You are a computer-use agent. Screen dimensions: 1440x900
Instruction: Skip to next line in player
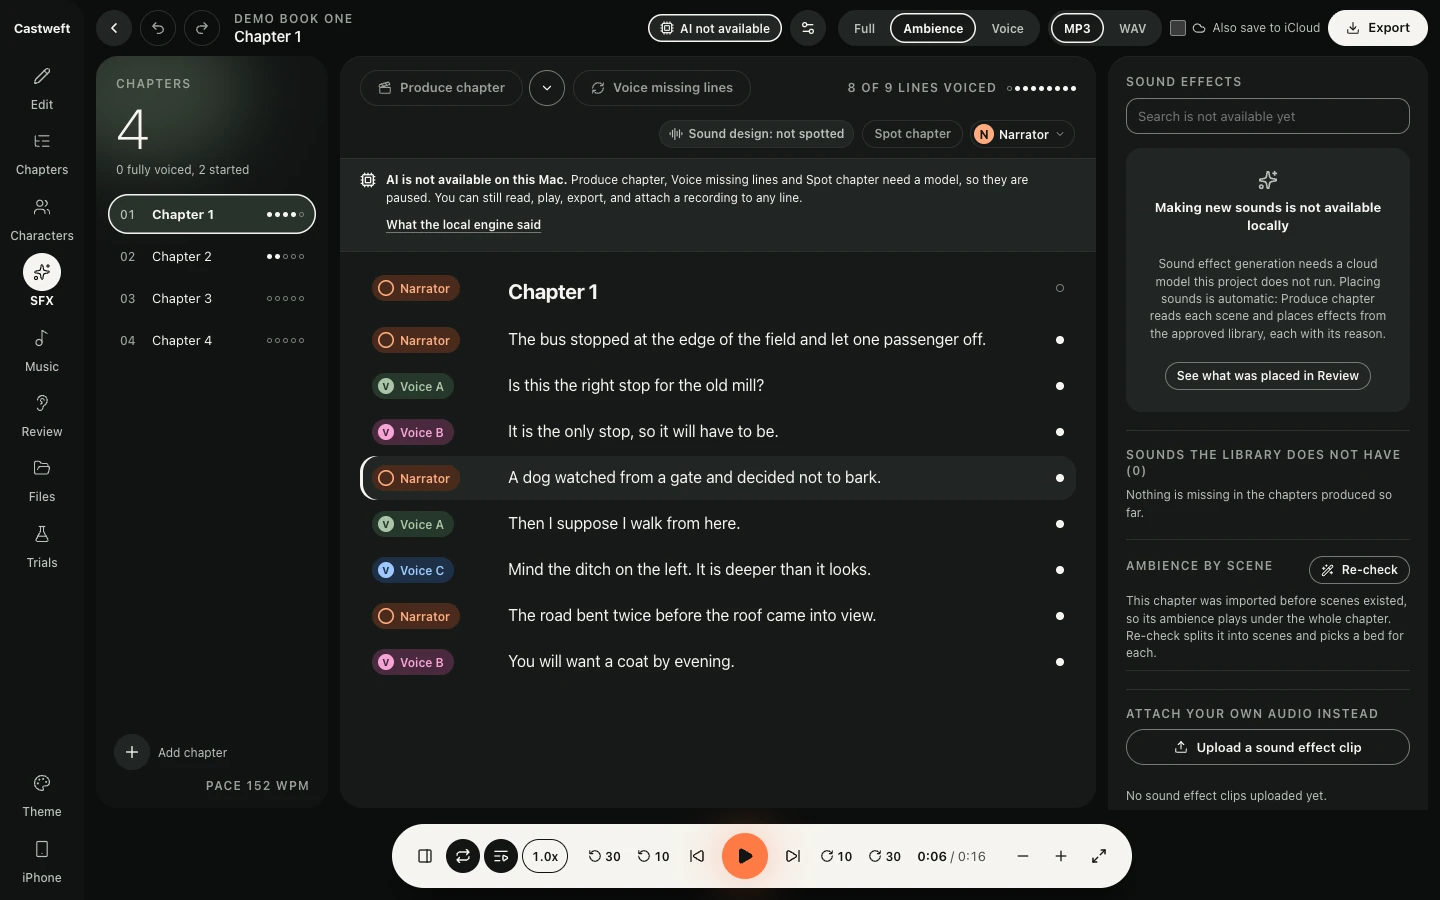click(x=793, y=856)
